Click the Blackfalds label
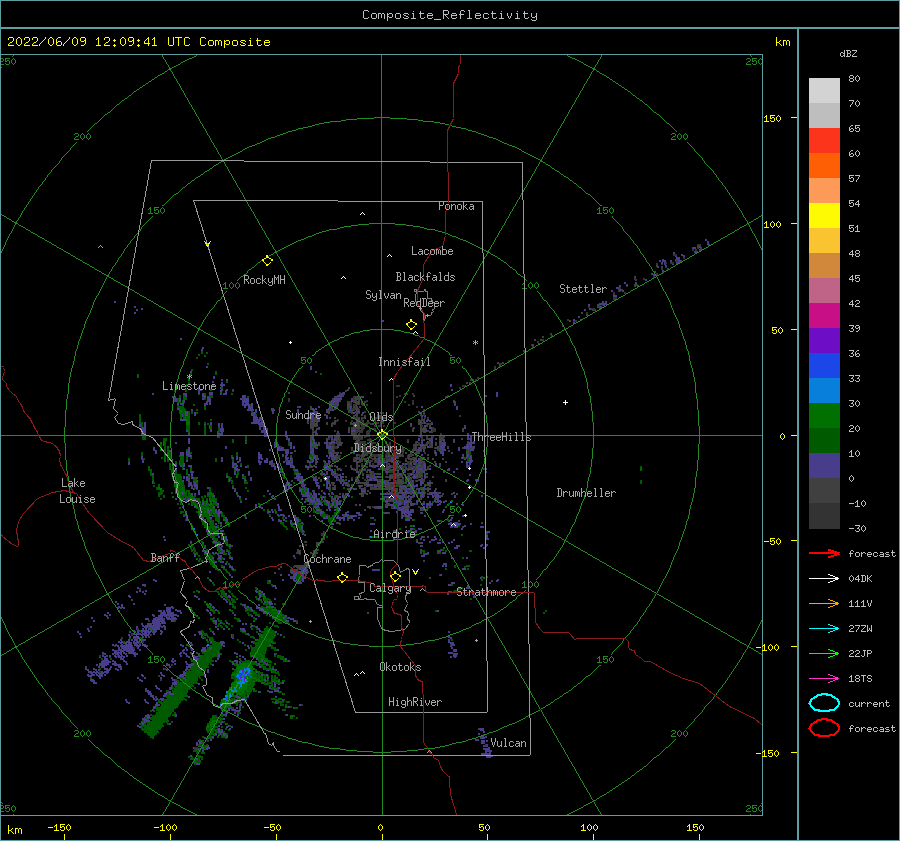Viewport: 900px width, 841px height. [x=425, y=277]
